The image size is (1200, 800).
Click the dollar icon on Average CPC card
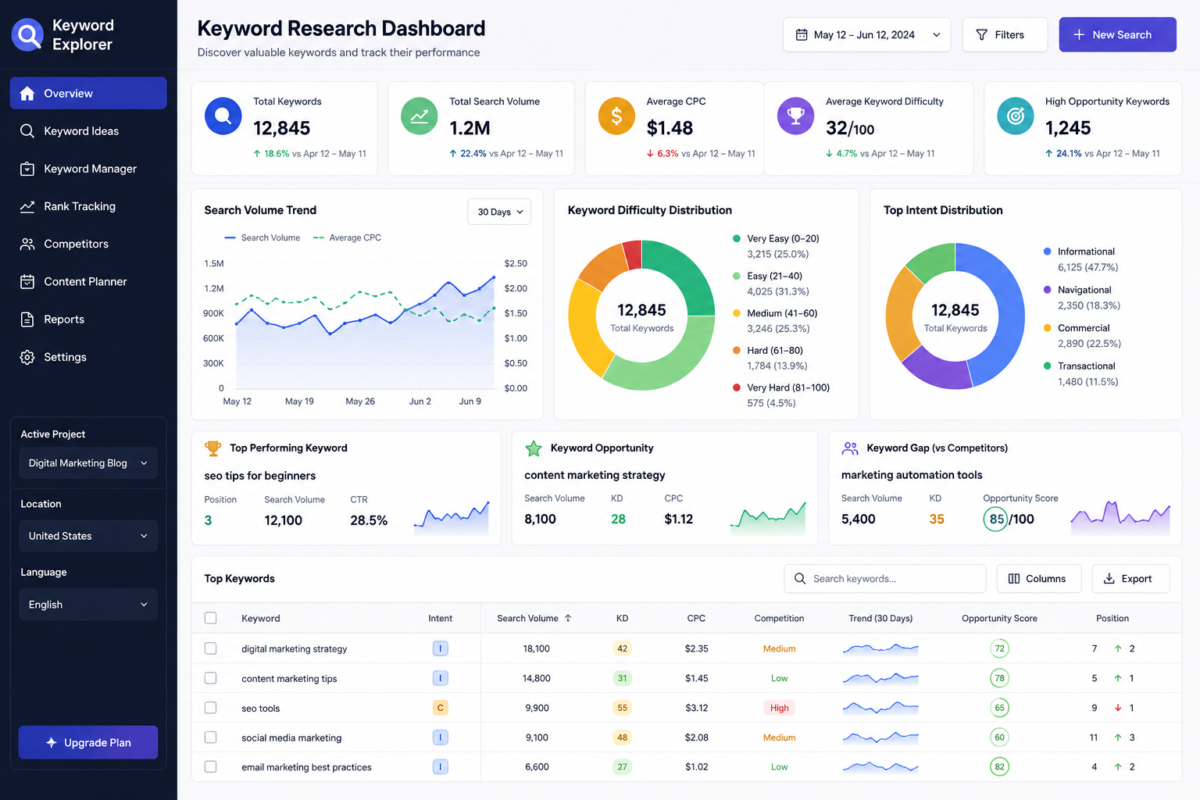616,116
